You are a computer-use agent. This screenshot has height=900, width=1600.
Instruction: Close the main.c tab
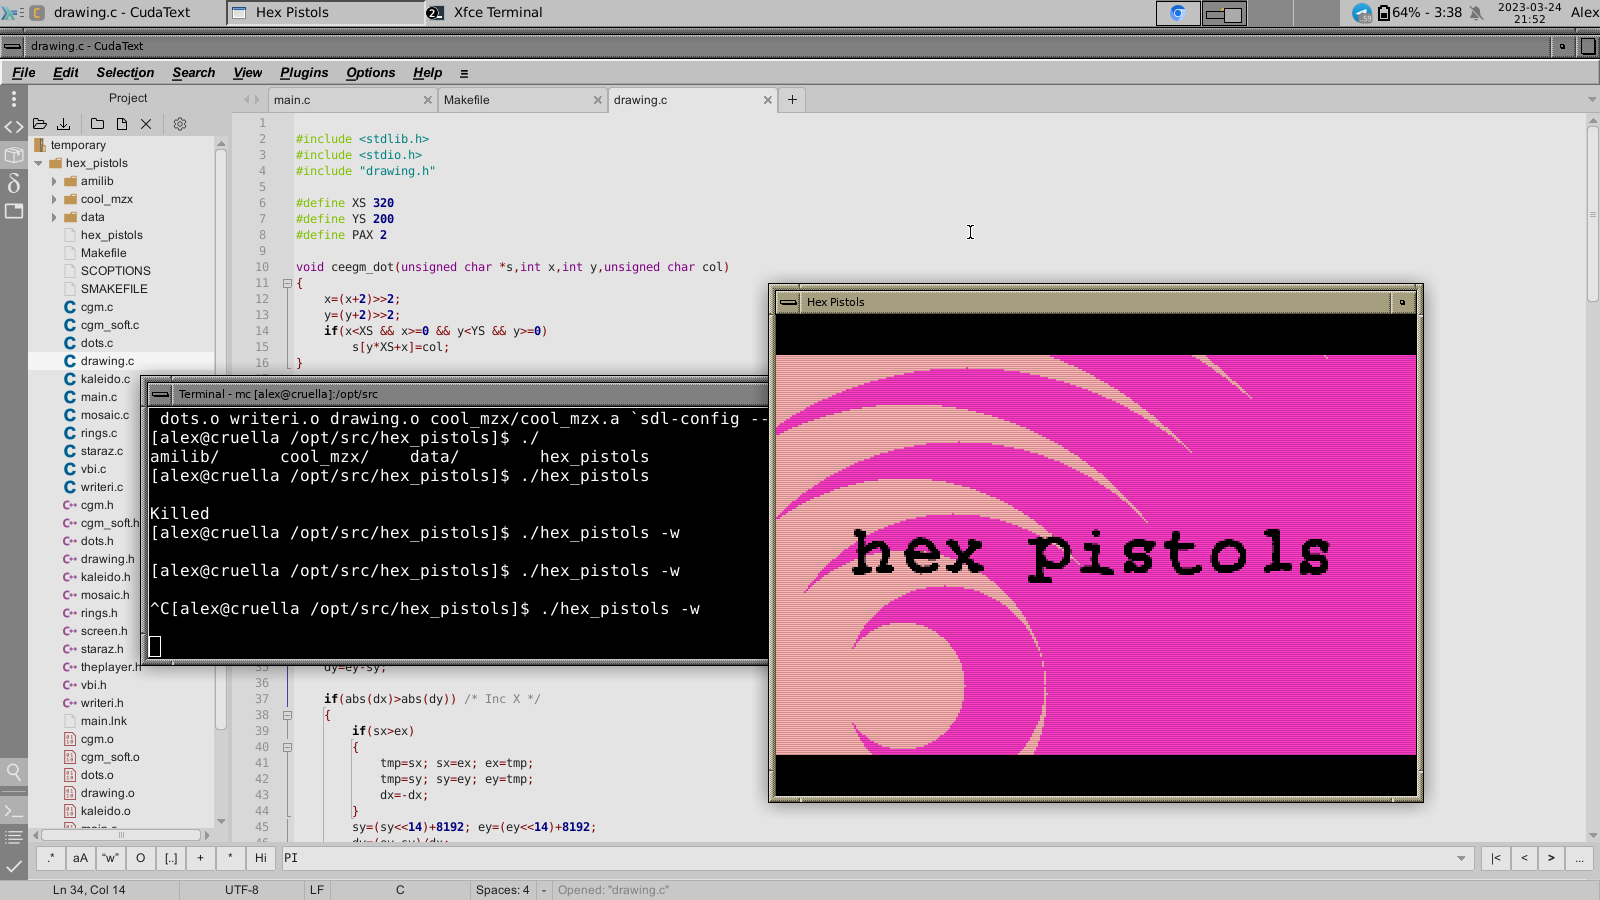[428, 100]
